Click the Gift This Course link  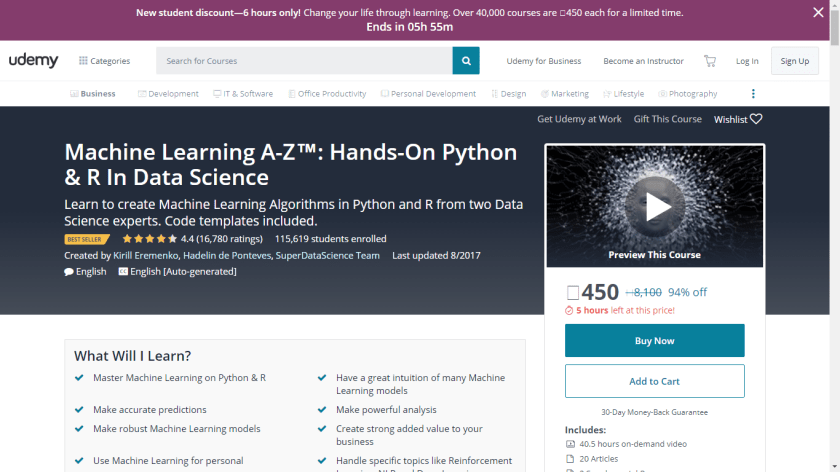click(x=667, y=119)
